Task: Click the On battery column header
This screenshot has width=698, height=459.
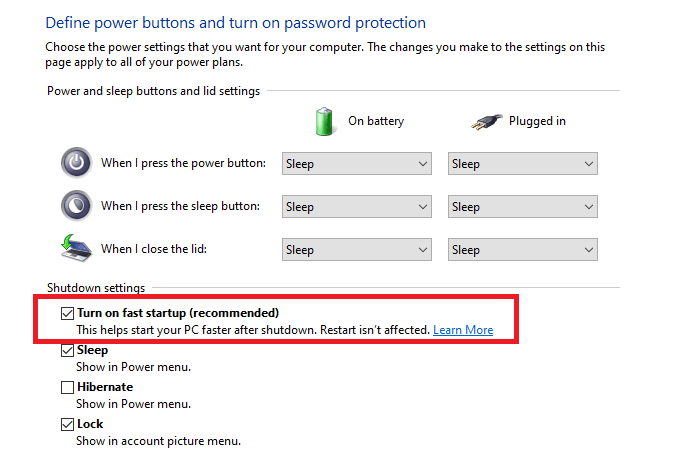Action: (x=376, y=121)
